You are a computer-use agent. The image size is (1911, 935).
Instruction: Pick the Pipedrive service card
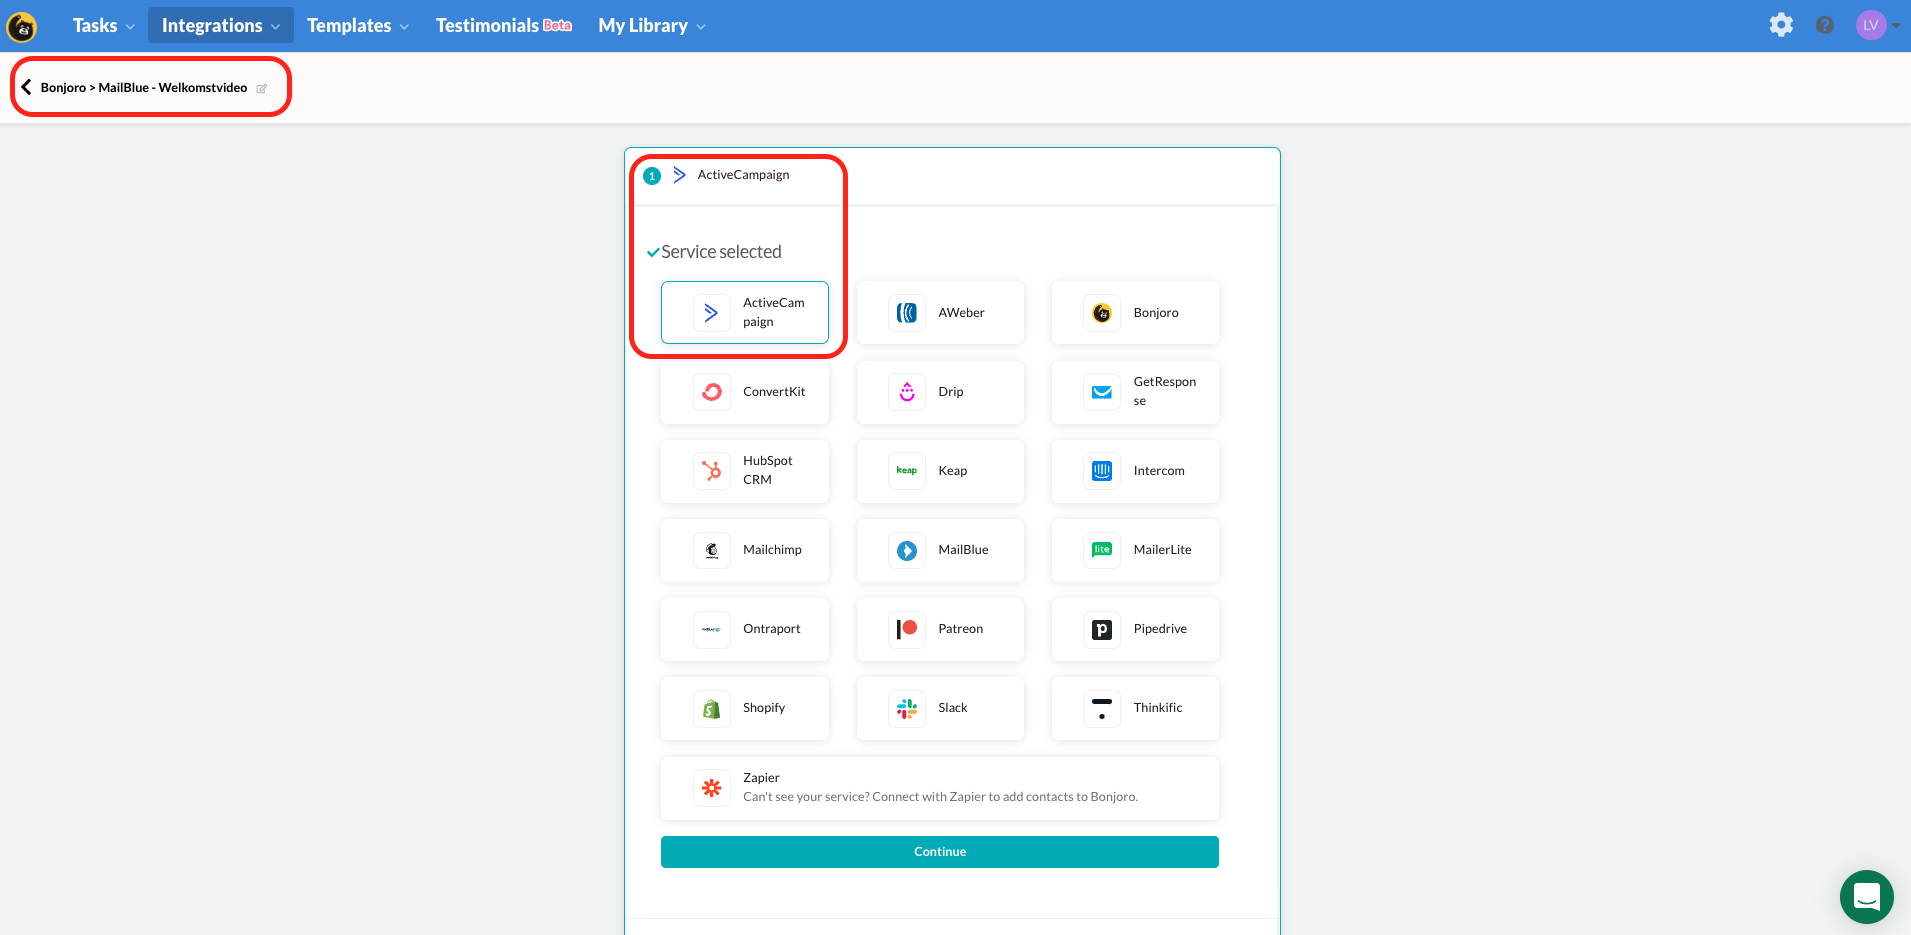coord(1135,628)
